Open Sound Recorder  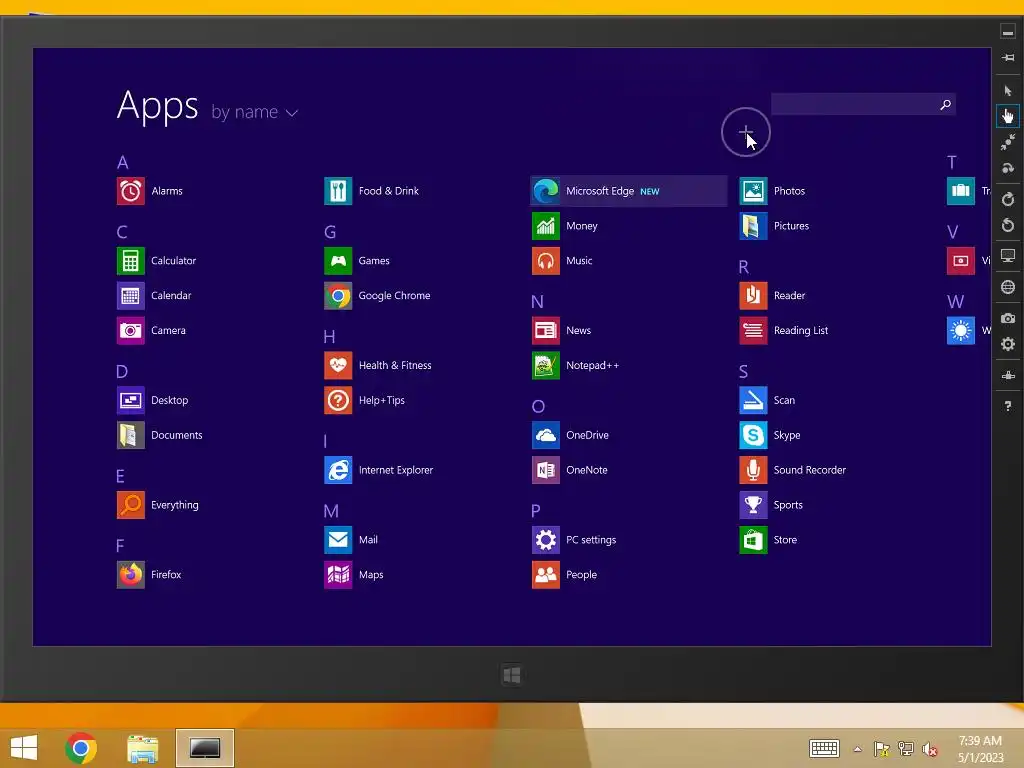793,470
